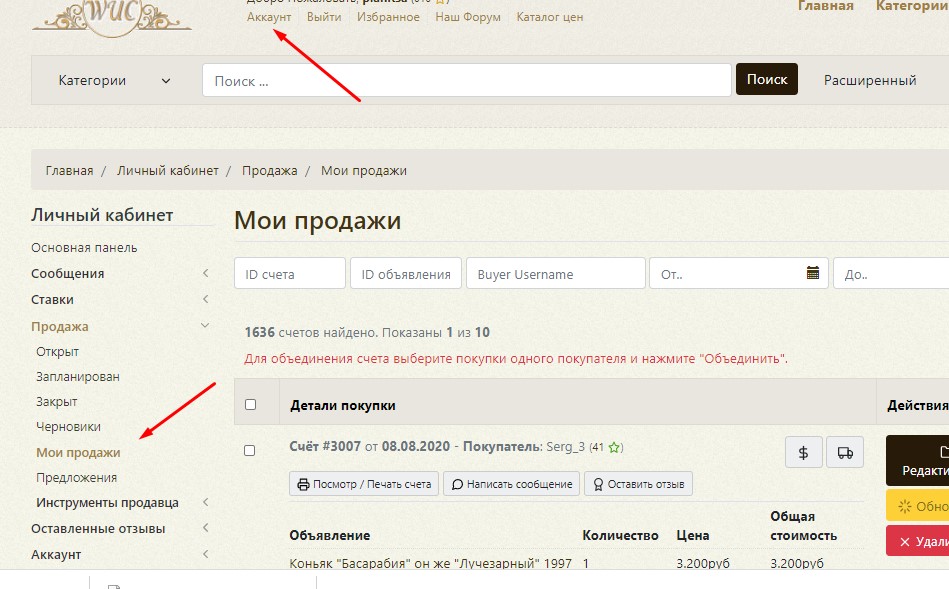
Task: Click Посмотр / Печать счета button
Action: [x=364, y=484]
